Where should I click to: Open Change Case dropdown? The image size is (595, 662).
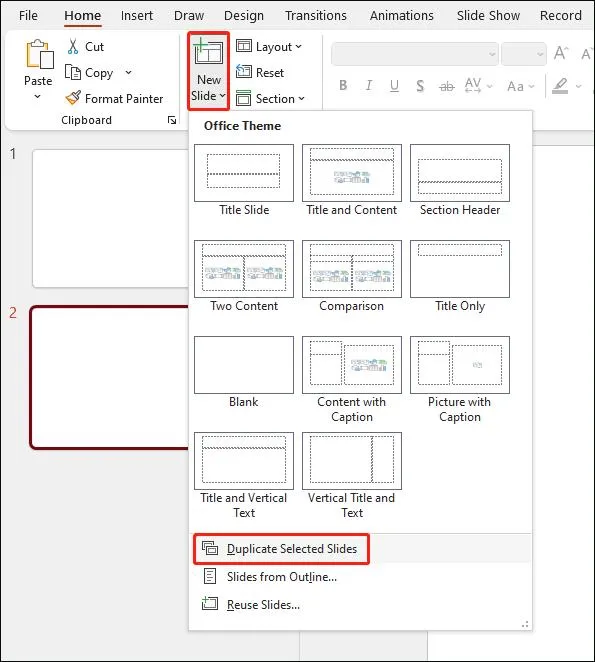(x=520, y=86)
